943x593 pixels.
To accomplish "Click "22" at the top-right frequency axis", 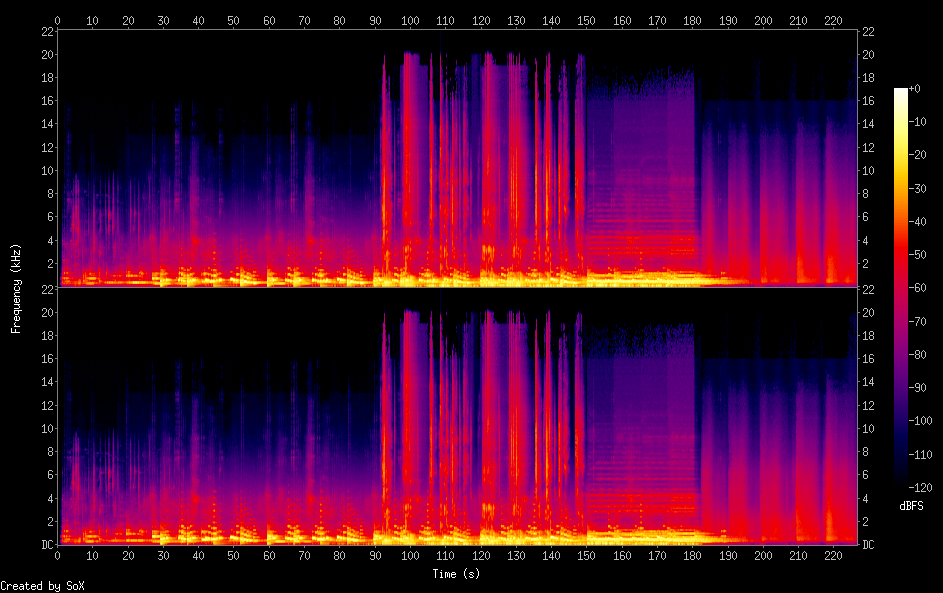I will (x=868, y=31).
